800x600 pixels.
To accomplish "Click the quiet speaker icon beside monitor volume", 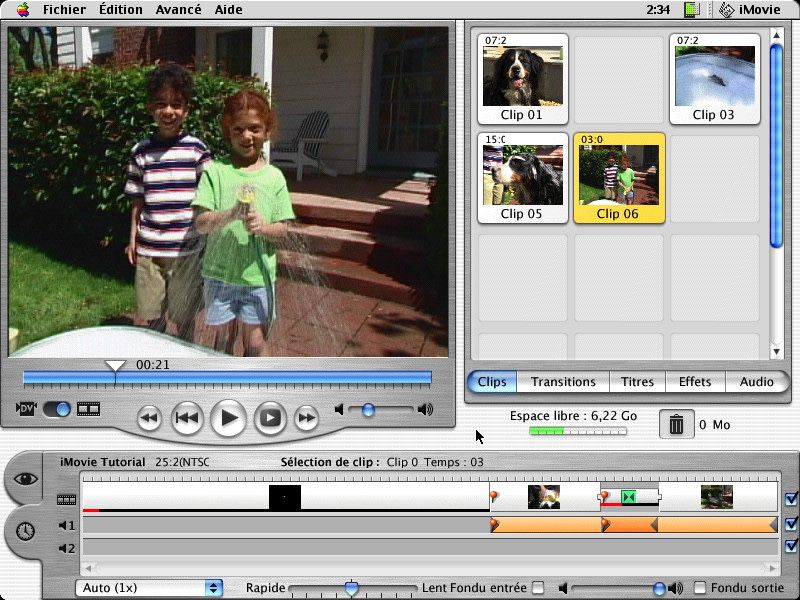I will tap(339, 409).
